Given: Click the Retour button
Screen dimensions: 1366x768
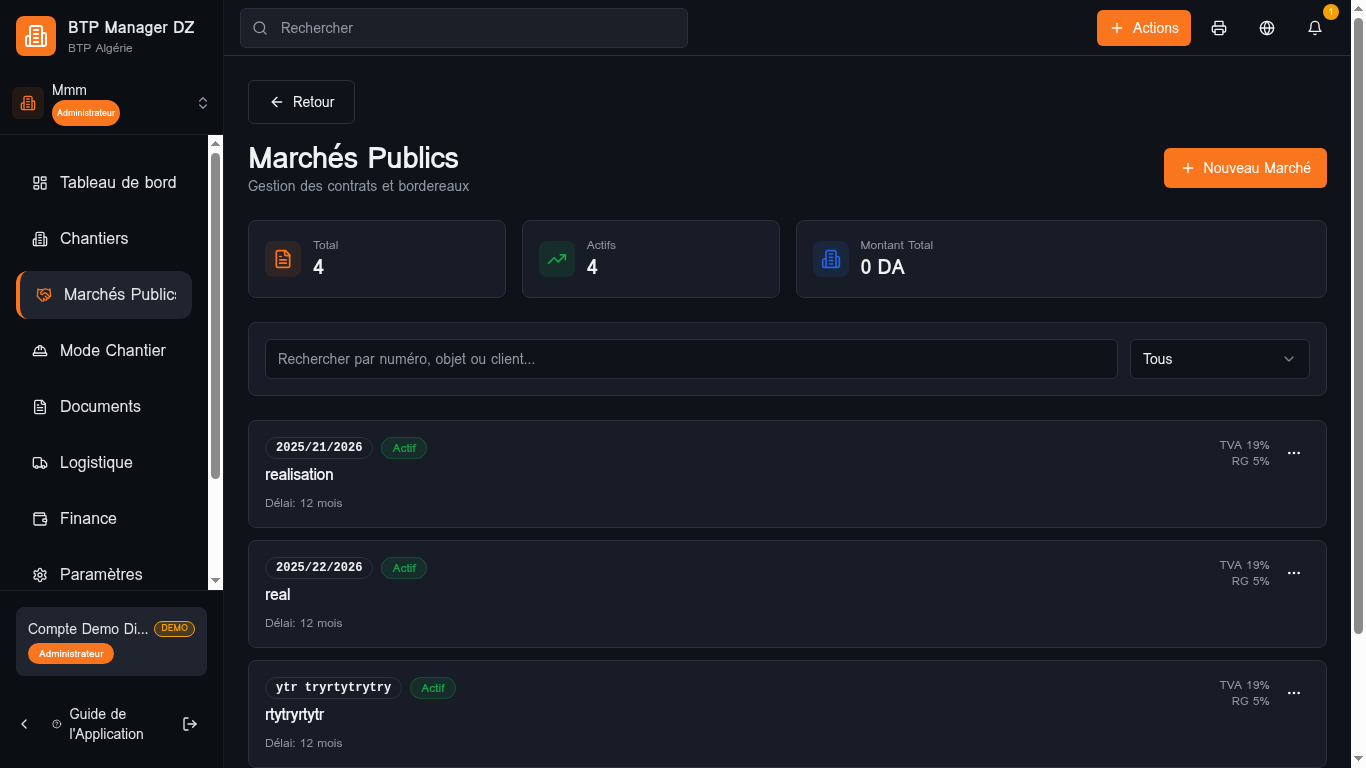Looking at the screenshot, I should point(301,102).
